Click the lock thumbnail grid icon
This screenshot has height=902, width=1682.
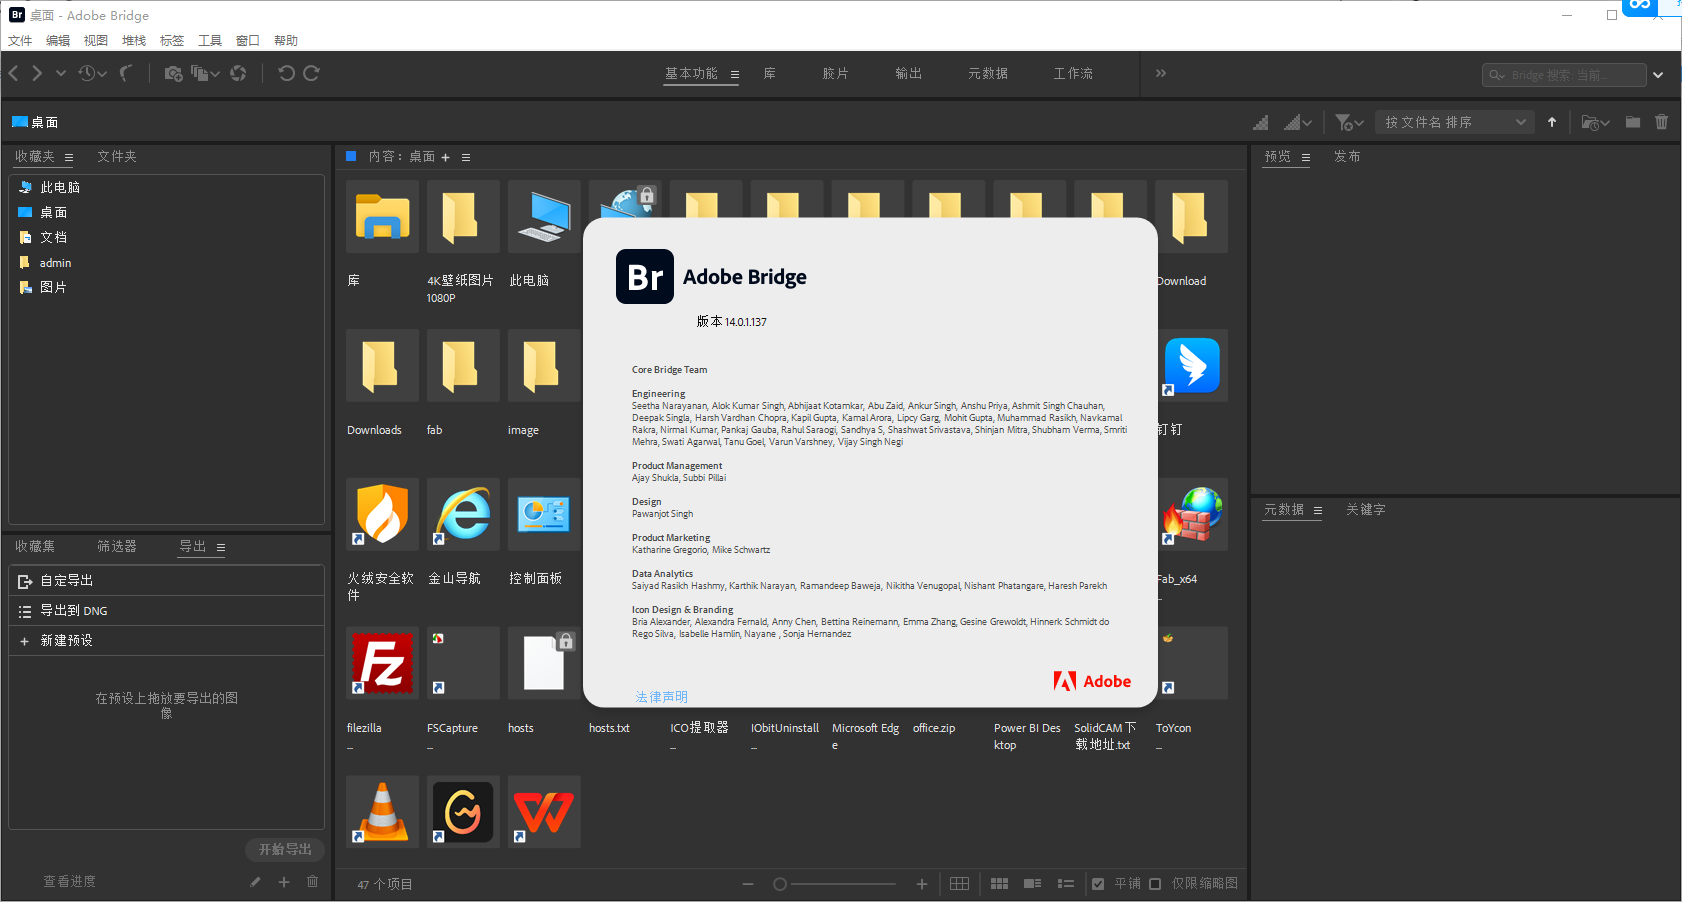click(959, 884)
